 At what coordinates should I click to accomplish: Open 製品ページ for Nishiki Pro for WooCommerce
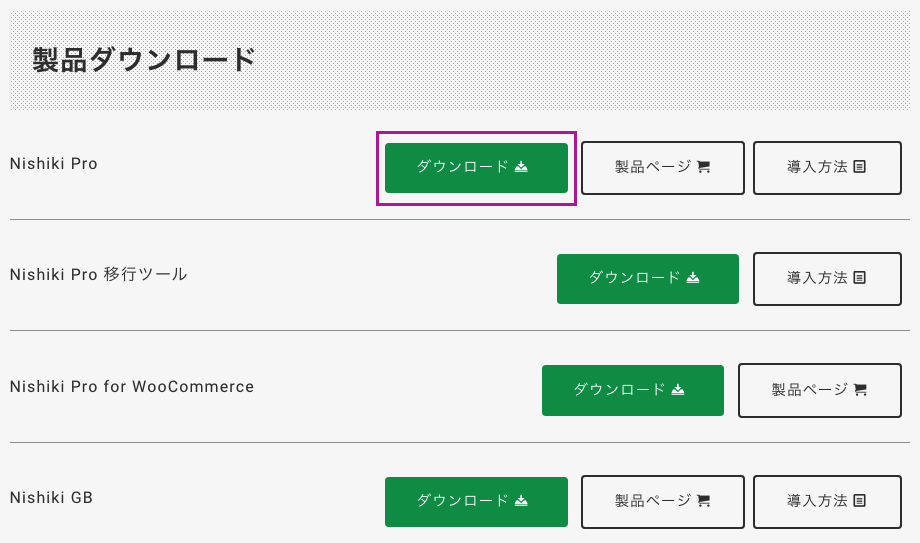tap(820, 390)
